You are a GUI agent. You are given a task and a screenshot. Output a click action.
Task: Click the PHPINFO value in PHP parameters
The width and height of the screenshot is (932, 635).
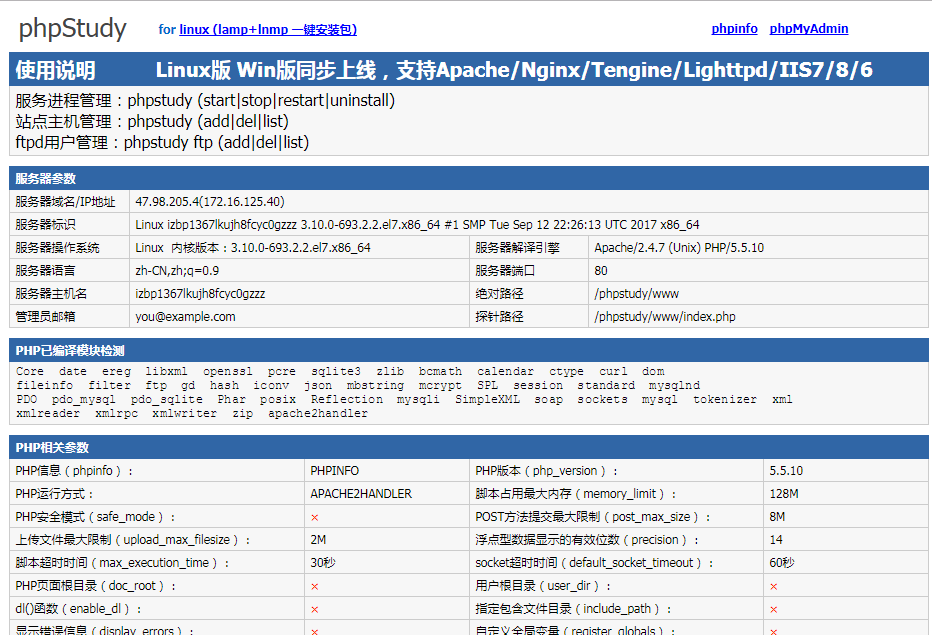[335, 471]
